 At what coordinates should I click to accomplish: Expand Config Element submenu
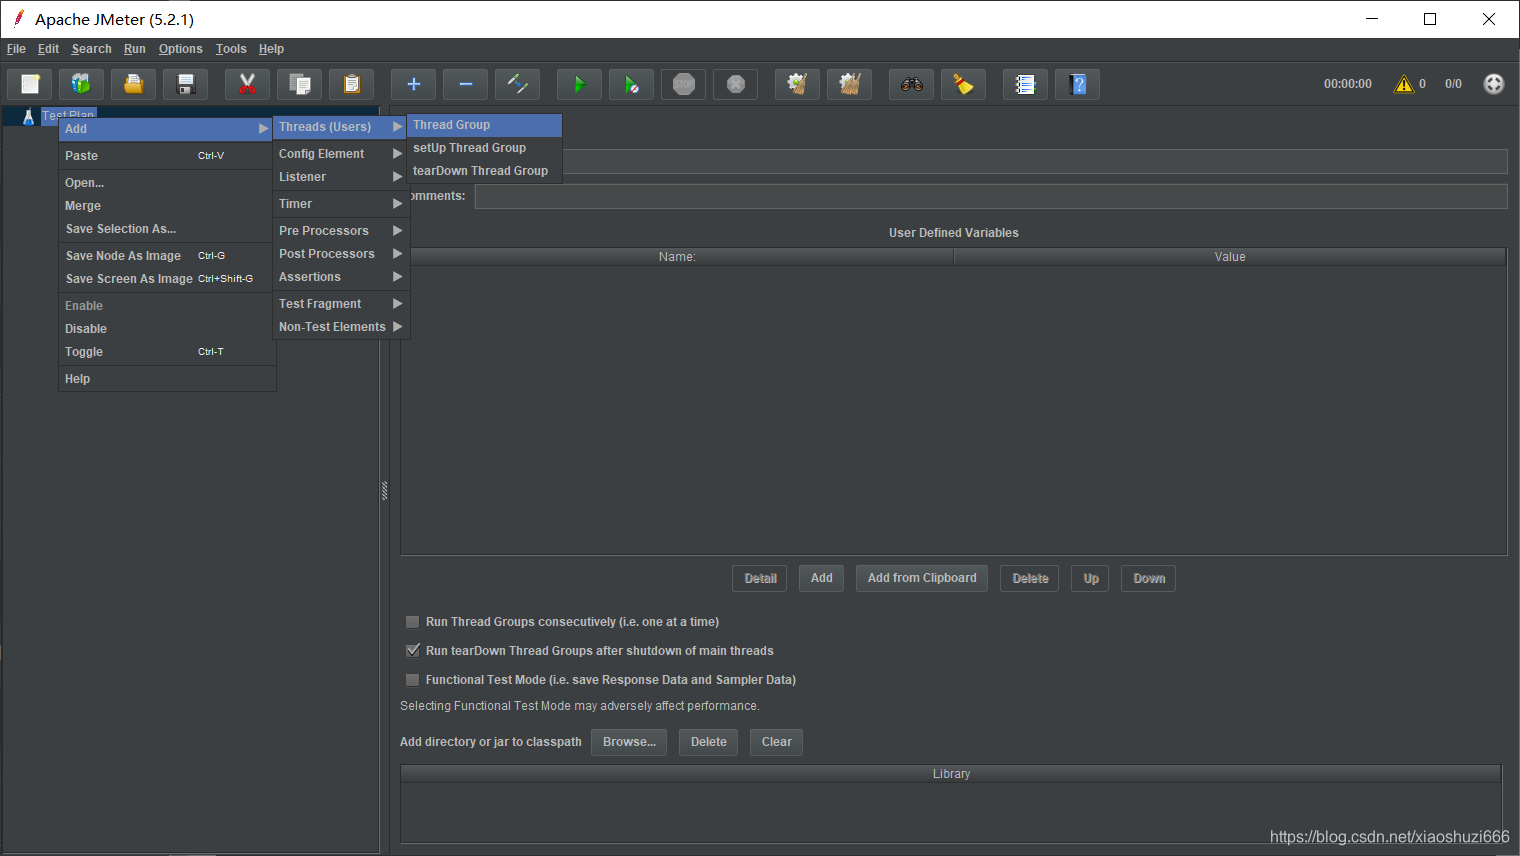click(x=340, y=154)
